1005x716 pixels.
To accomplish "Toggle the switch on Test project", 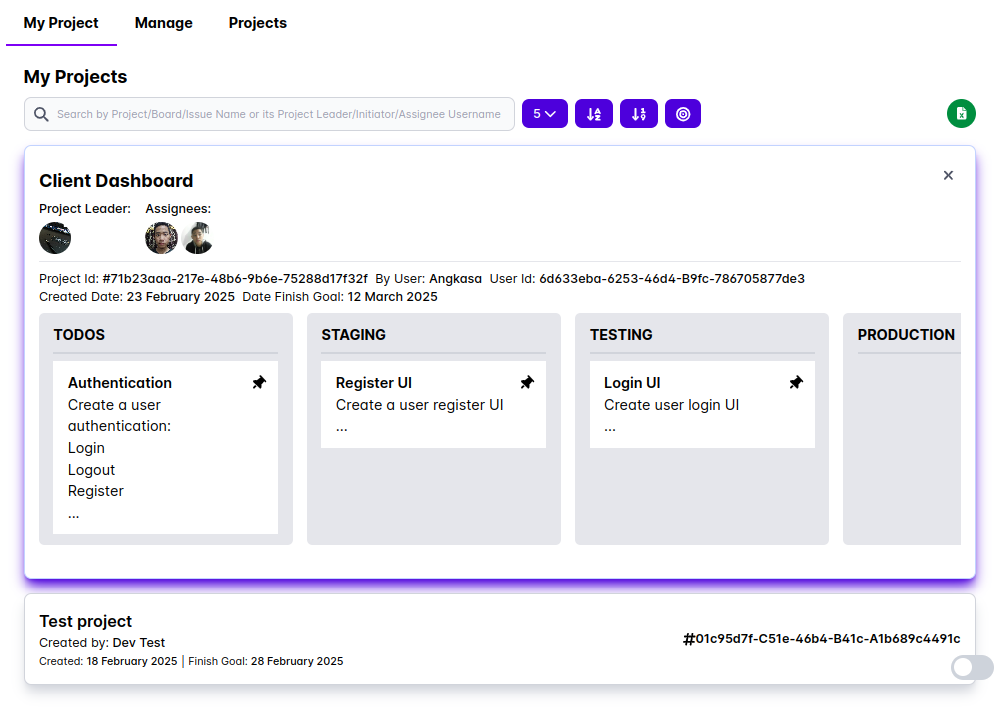I will coord(971,667).
